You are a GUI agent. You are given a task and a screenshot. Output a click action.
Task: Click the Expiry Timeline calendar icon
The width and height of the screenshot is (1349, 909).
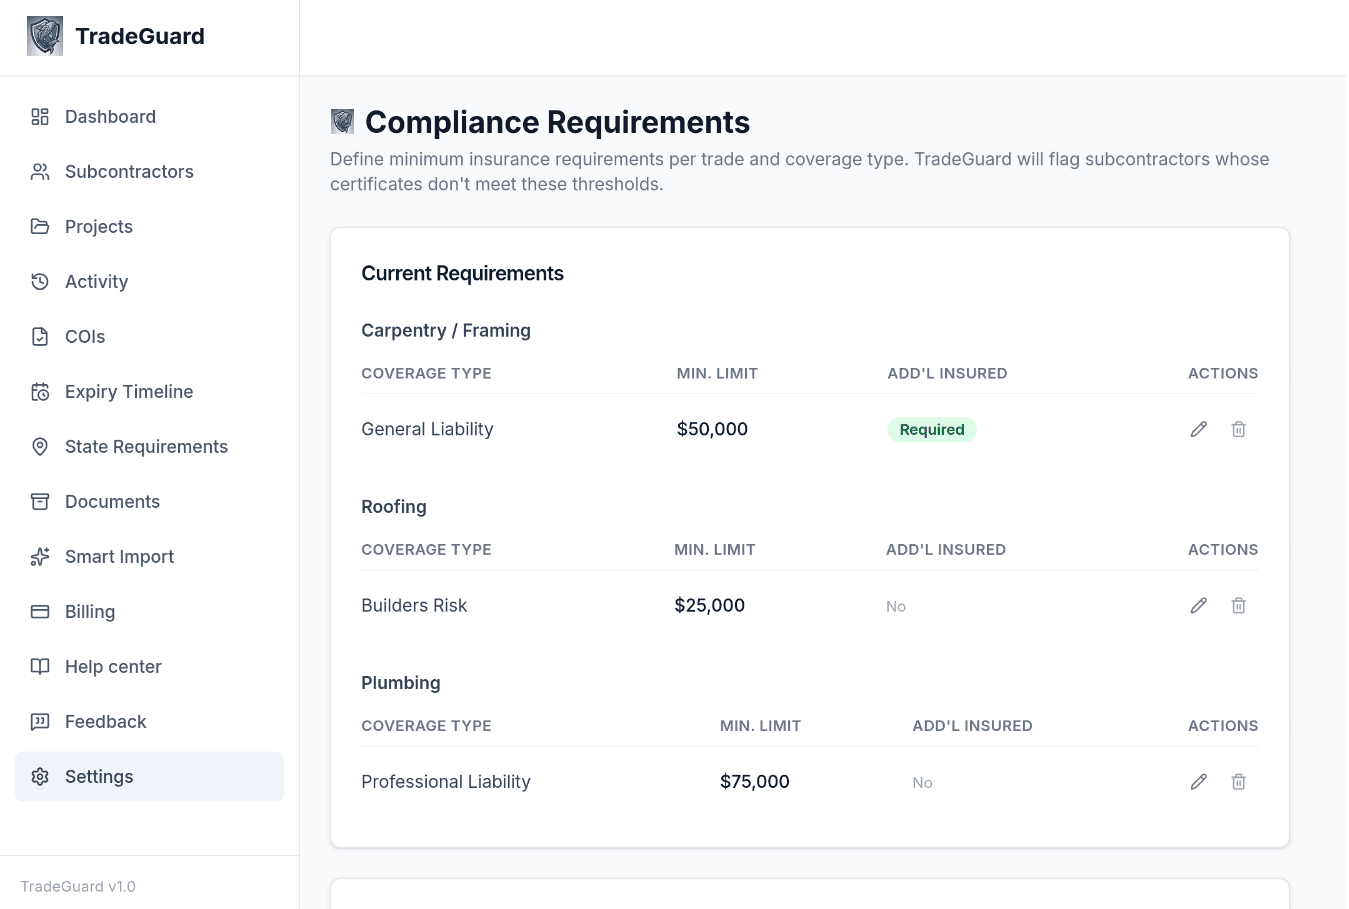[x=40, y=392]
